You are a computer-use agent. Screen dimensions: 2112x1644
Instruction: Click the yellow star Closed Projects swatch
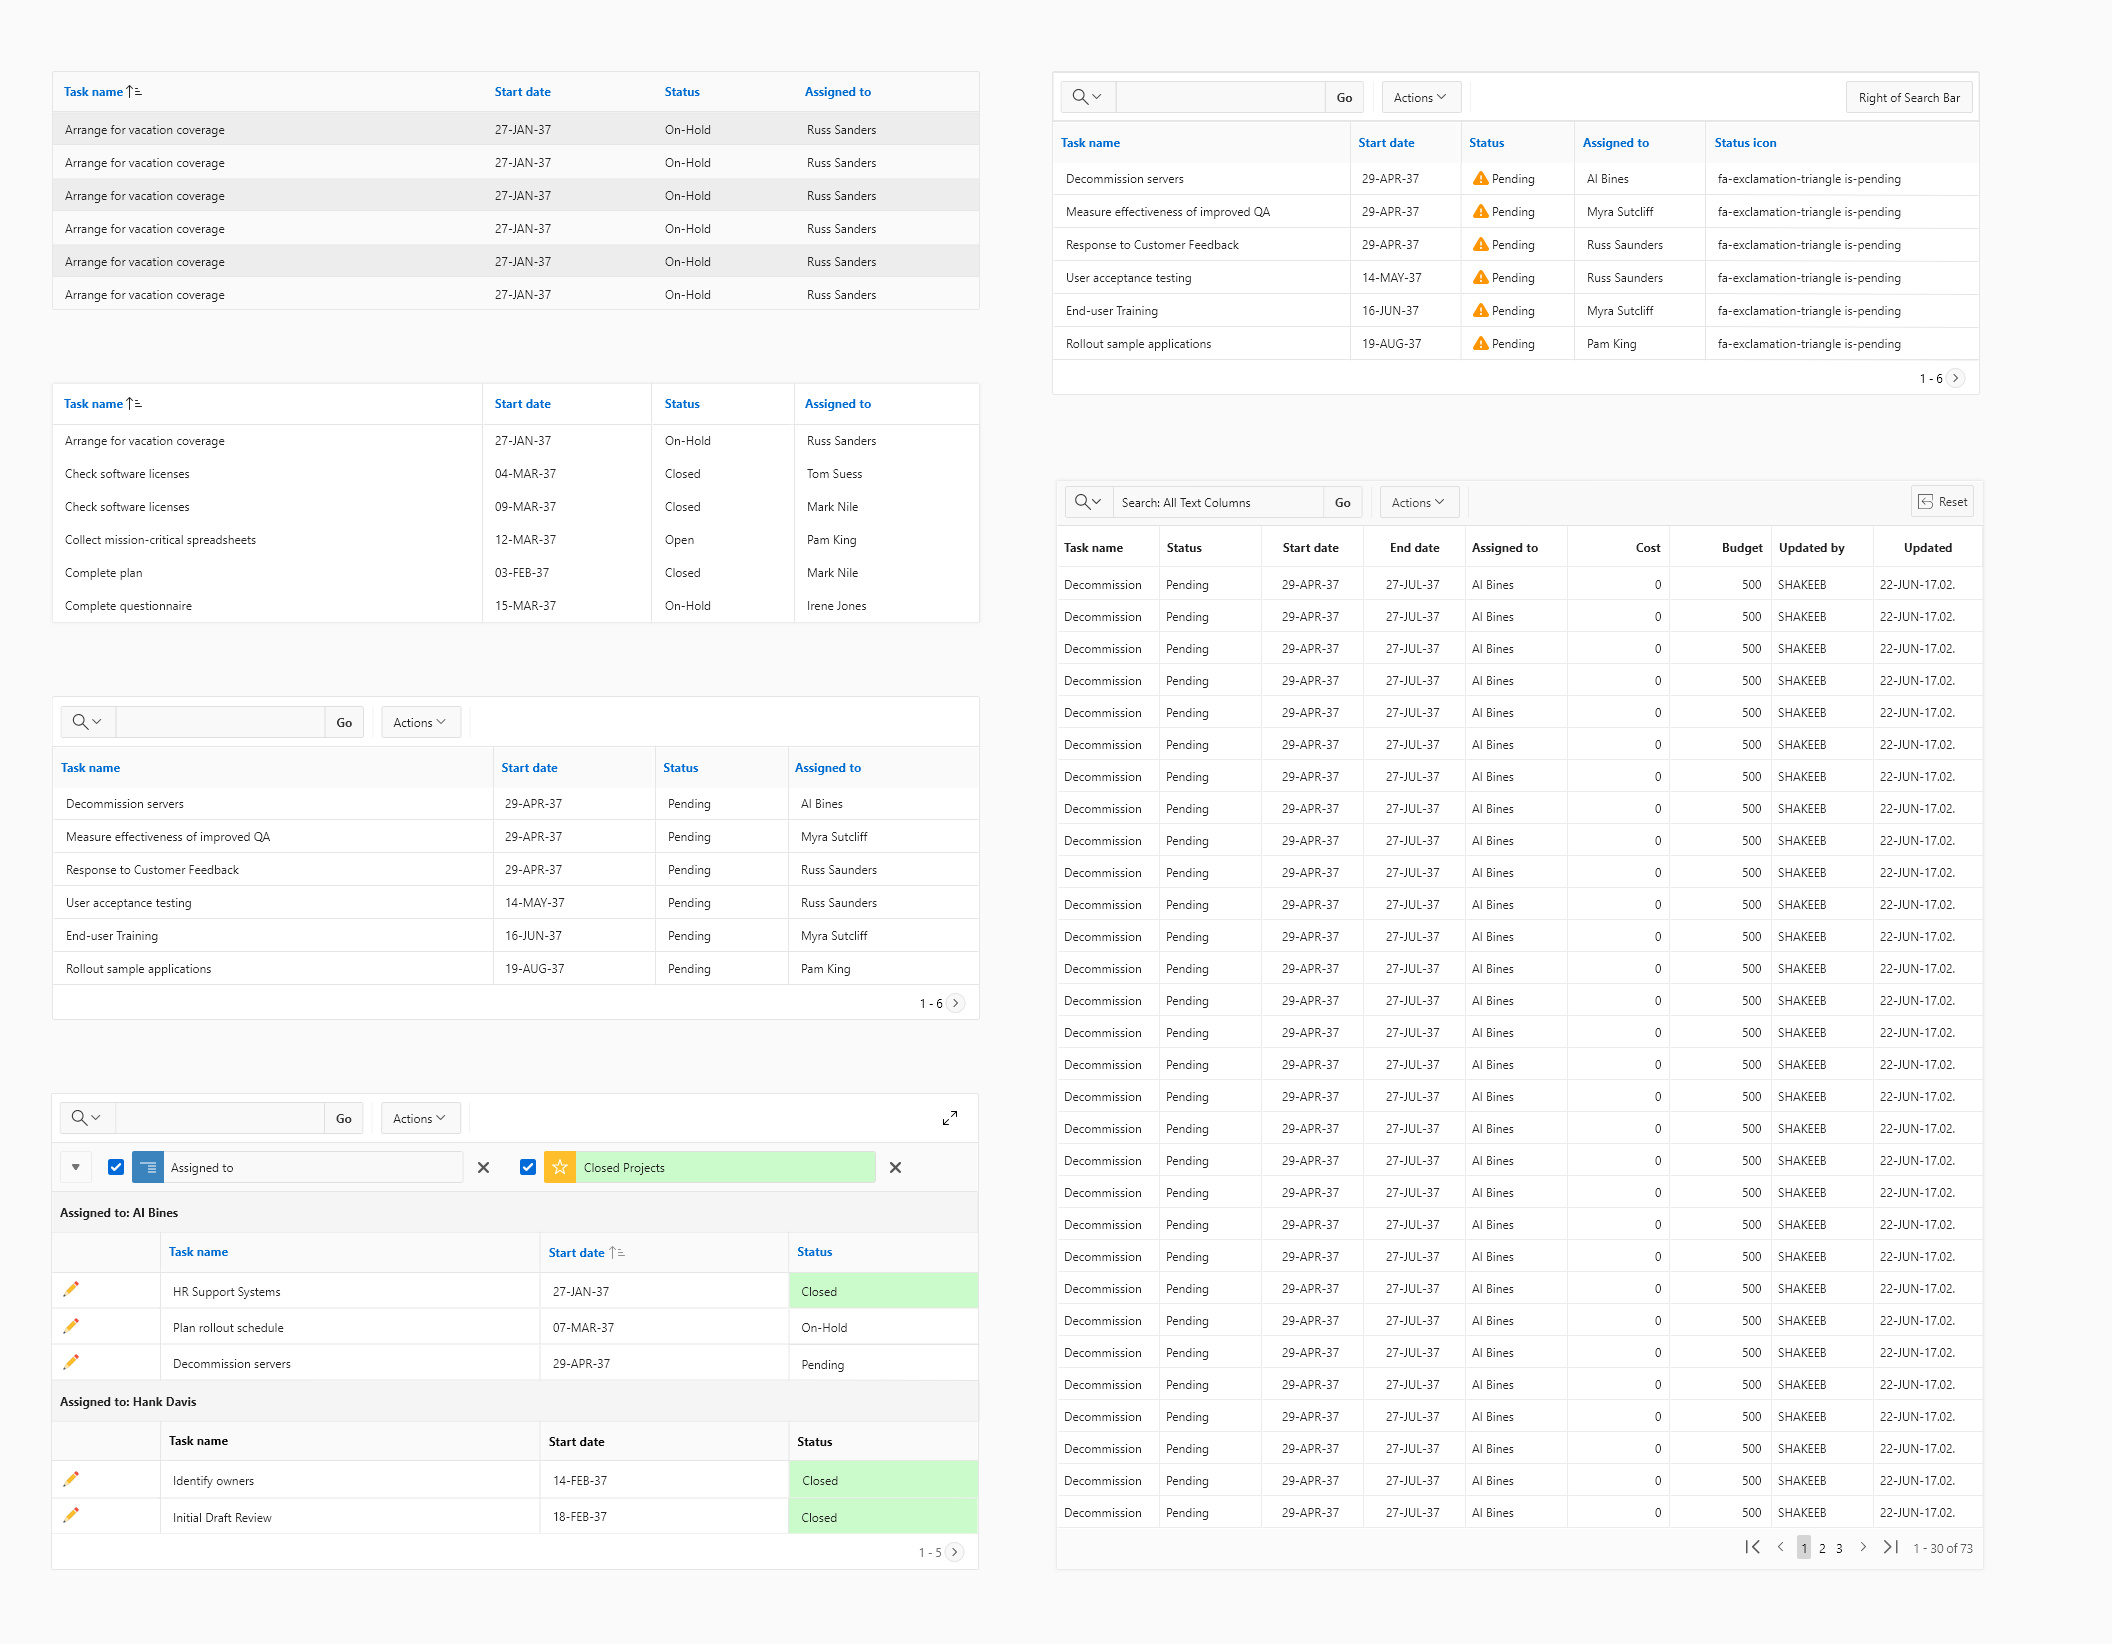coord(560,1167)
